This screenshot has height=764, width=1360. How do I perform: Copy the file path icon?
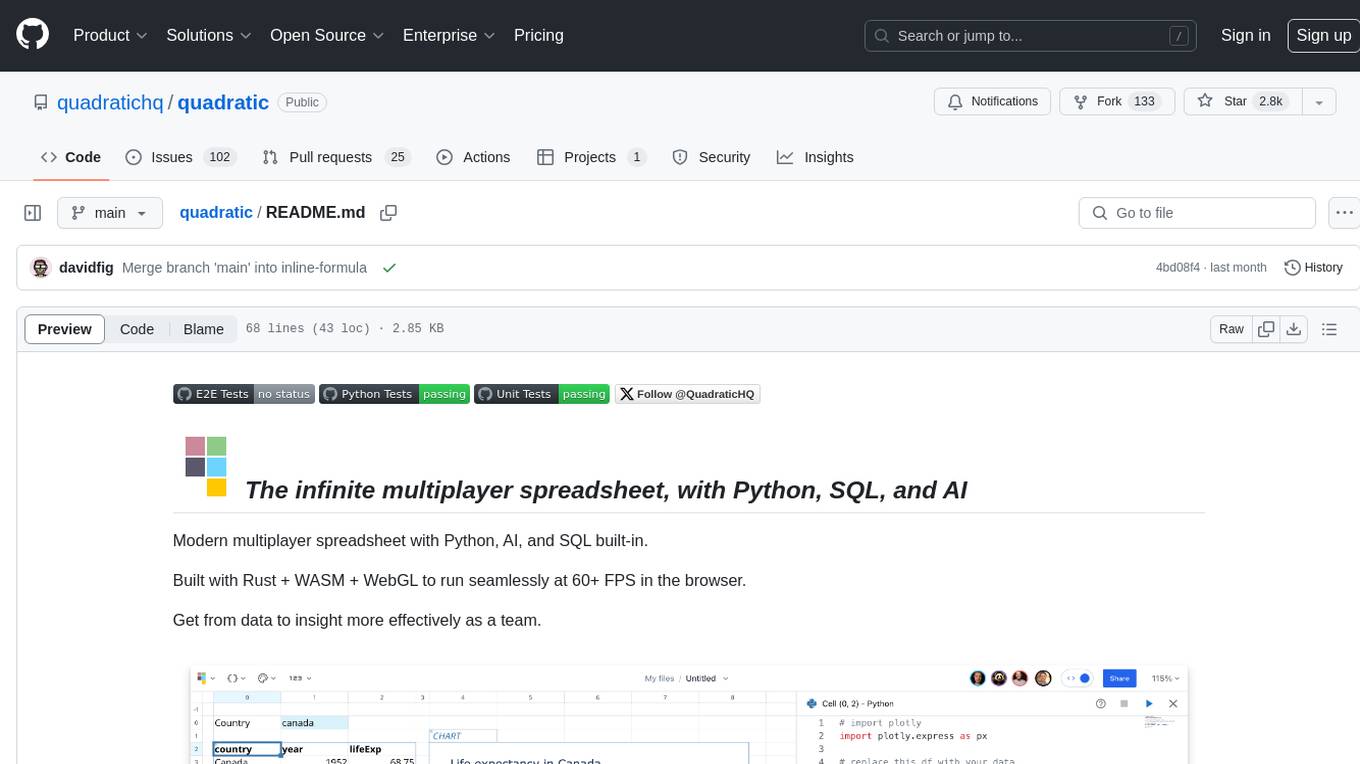[389, 212]
